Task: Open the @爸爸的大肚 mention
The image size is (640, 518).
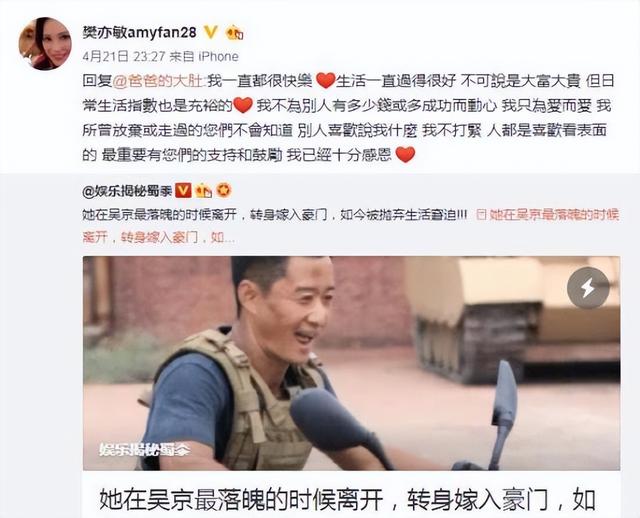Action: pyautogui.click(x=157, y=81)
